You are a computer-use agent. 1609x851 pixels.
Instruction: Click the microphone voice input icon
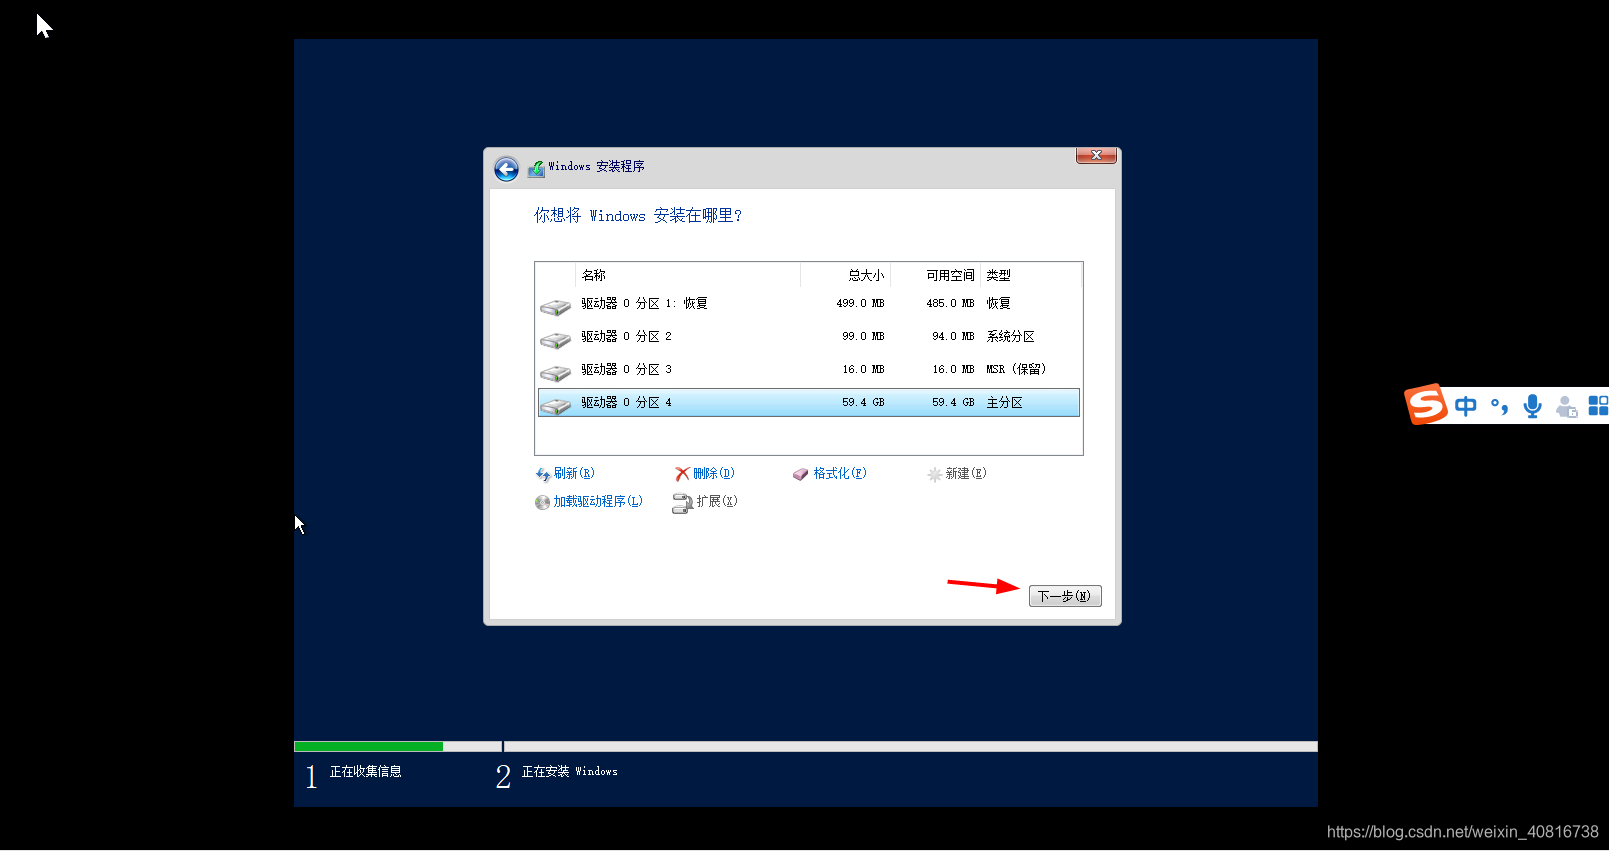point(1532,406)
